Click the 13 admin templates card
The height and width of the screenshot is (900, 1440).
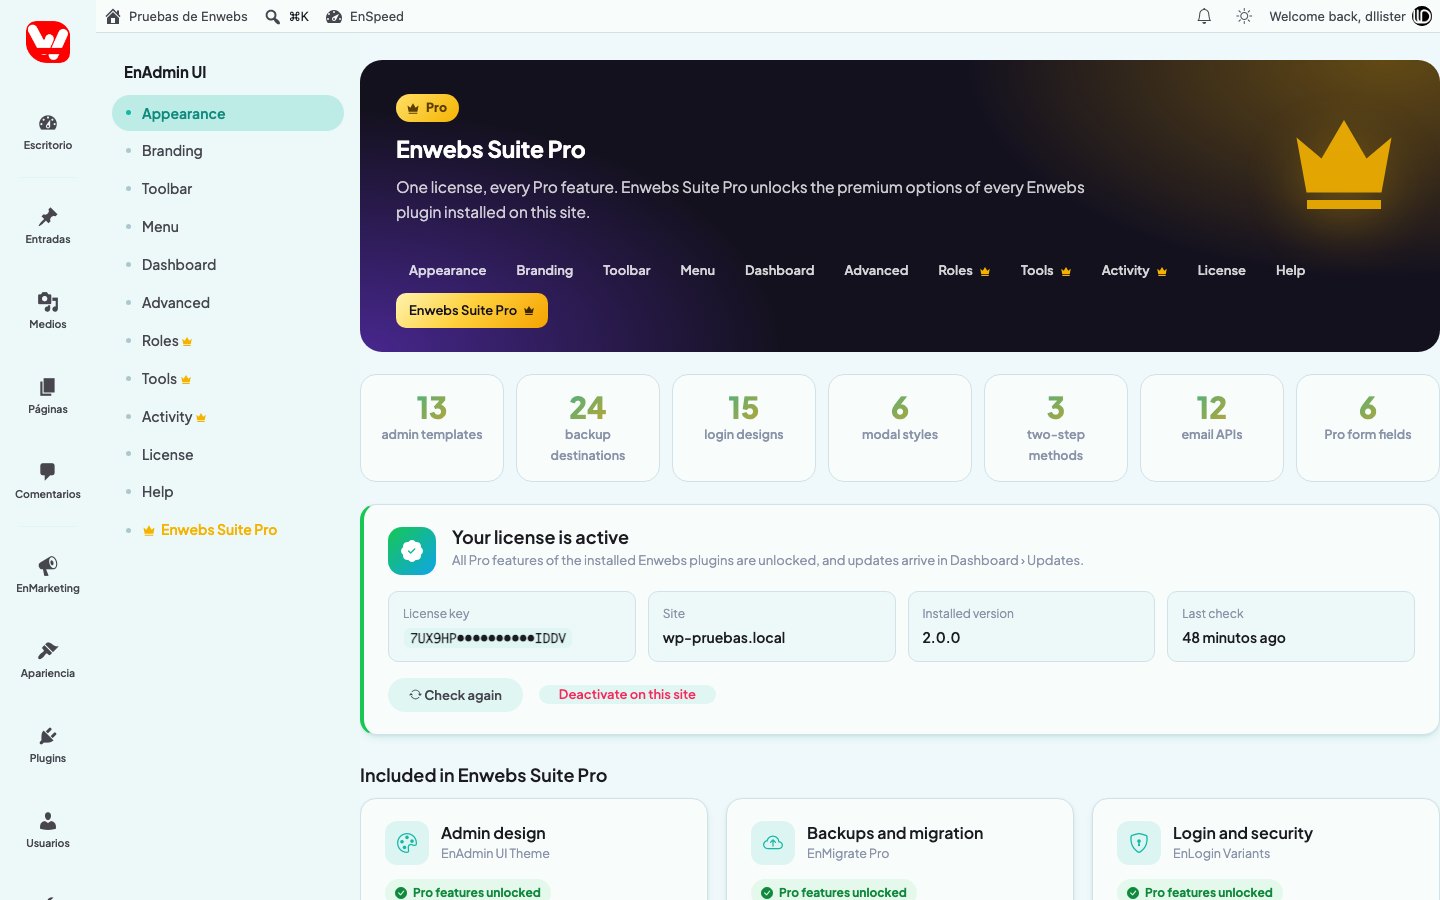click(432, 428)
